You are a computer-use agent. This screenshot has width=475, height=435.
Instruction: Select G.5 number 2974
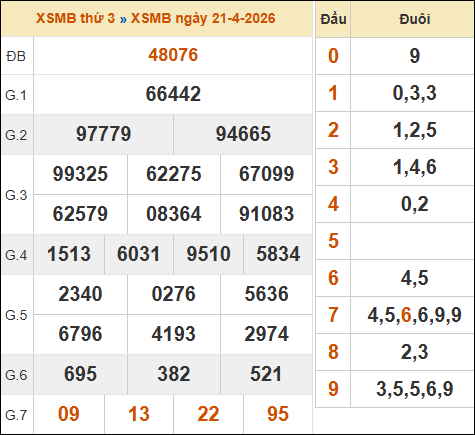tap(267, 334)
